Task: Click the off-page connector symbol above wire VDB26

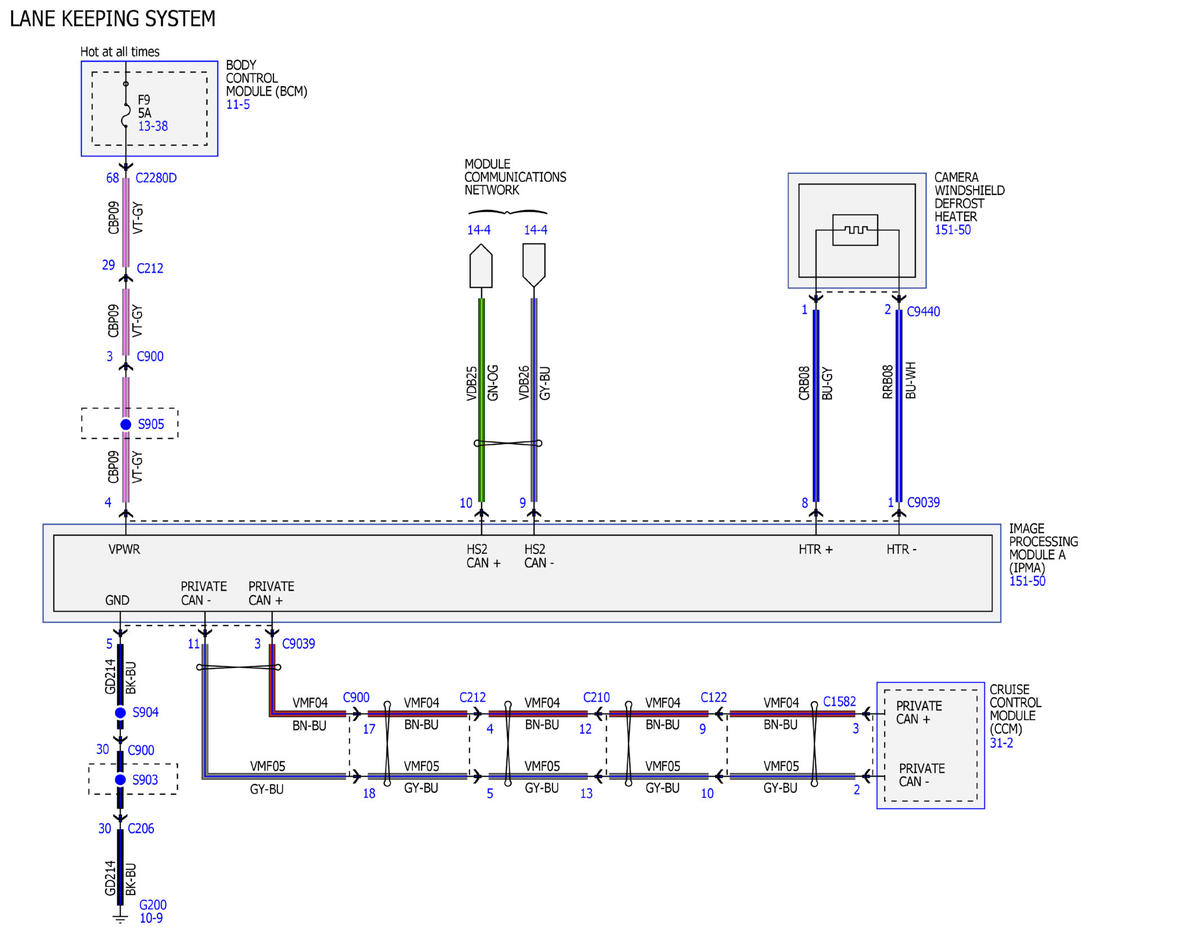Action: pos(535,267)
